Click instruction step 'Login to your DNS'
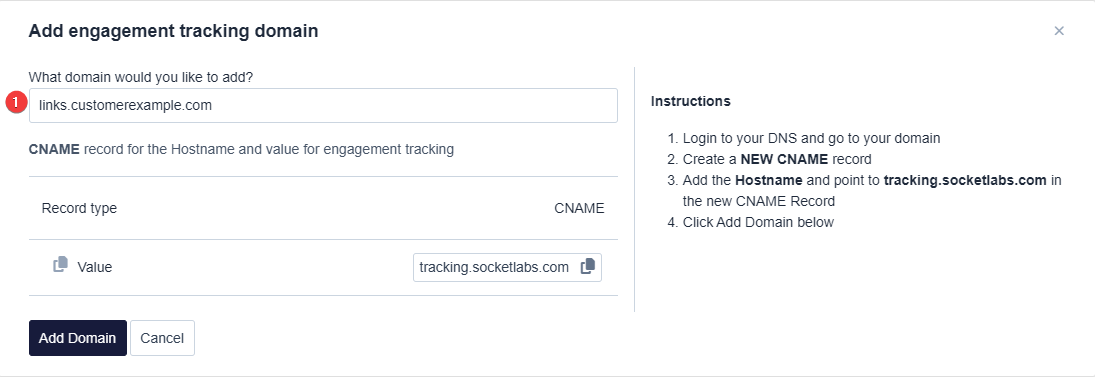The height and width of the screenshot is (377, 1095). [x=811, y=138]
